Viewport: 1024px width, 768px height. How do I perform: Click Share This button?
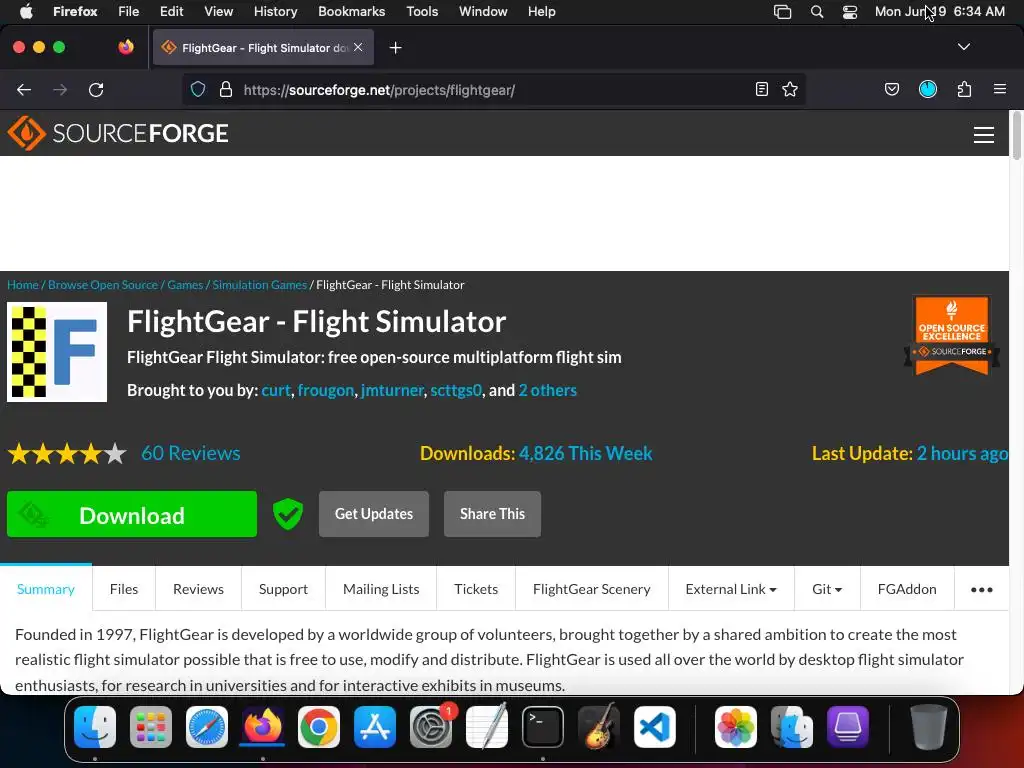492,514
